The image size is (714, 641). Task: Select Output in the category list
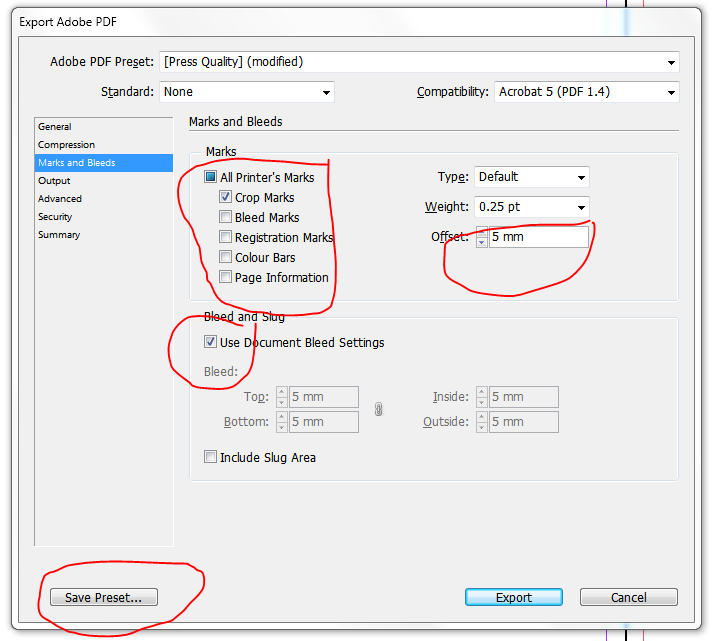click(104, 181)
